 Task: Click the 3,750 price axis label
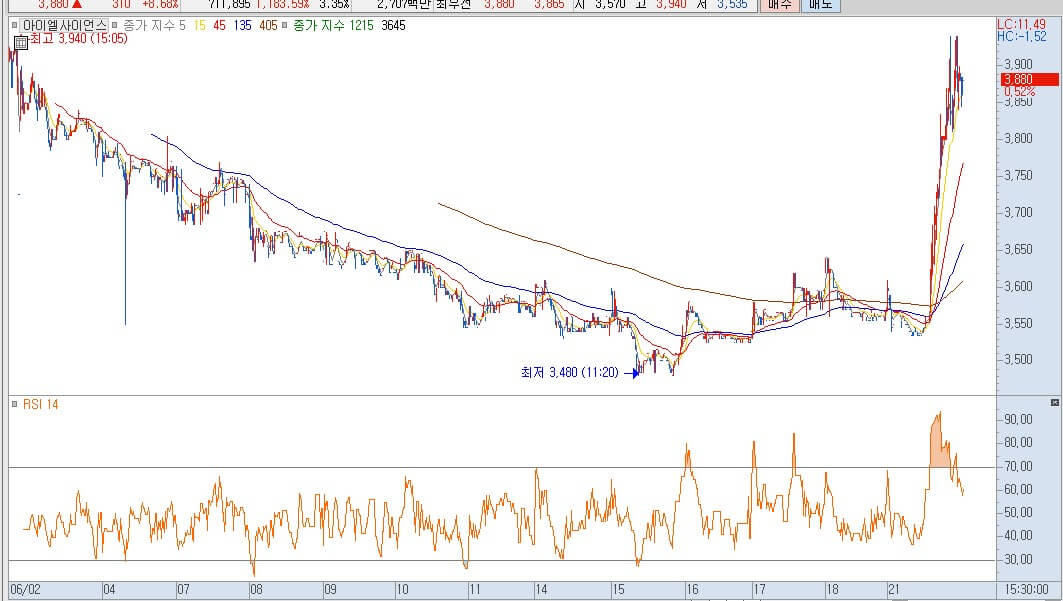(1018, 175)
